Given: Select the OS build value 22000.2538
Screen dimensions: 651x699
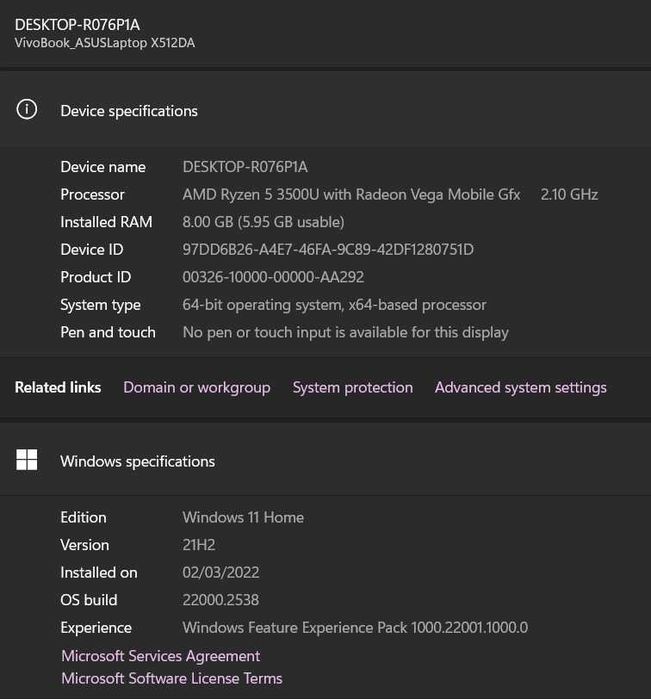Looking at the screenshot, I should [221, 600].
